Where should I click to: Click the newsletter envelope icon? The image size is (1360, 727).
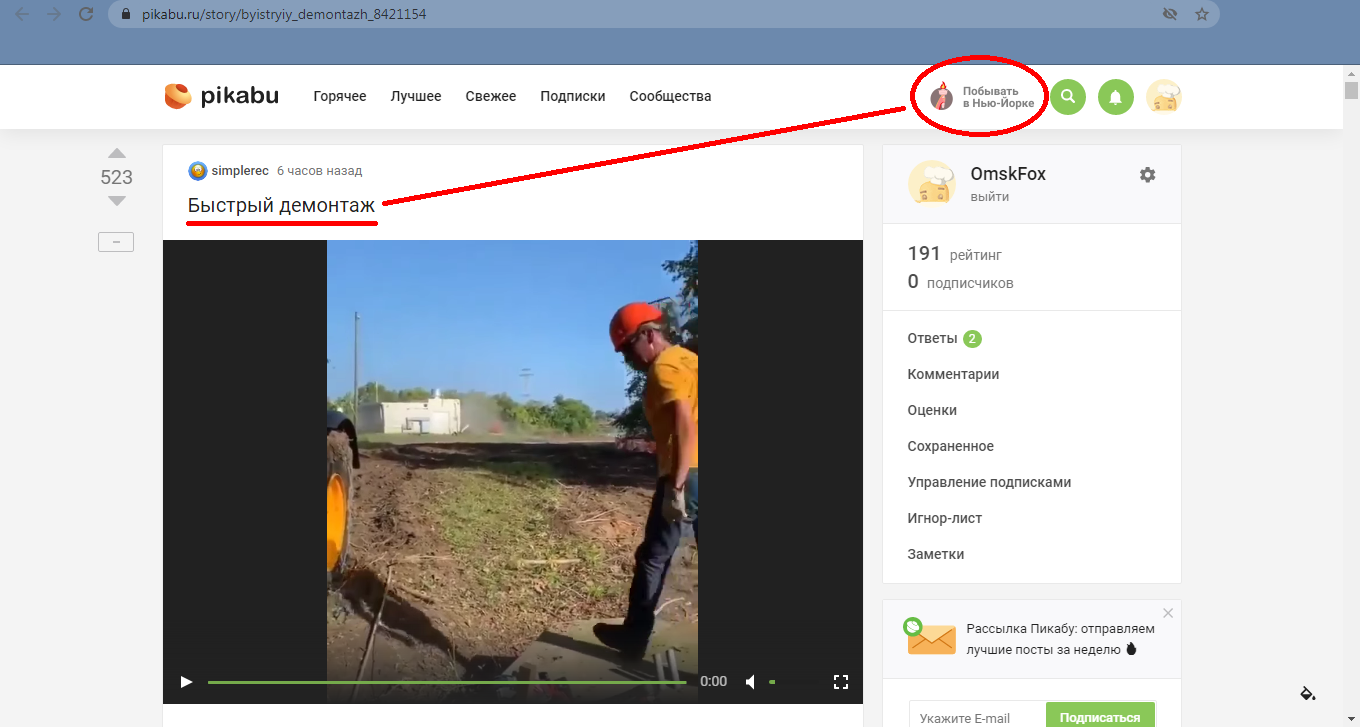pos(930,637)
